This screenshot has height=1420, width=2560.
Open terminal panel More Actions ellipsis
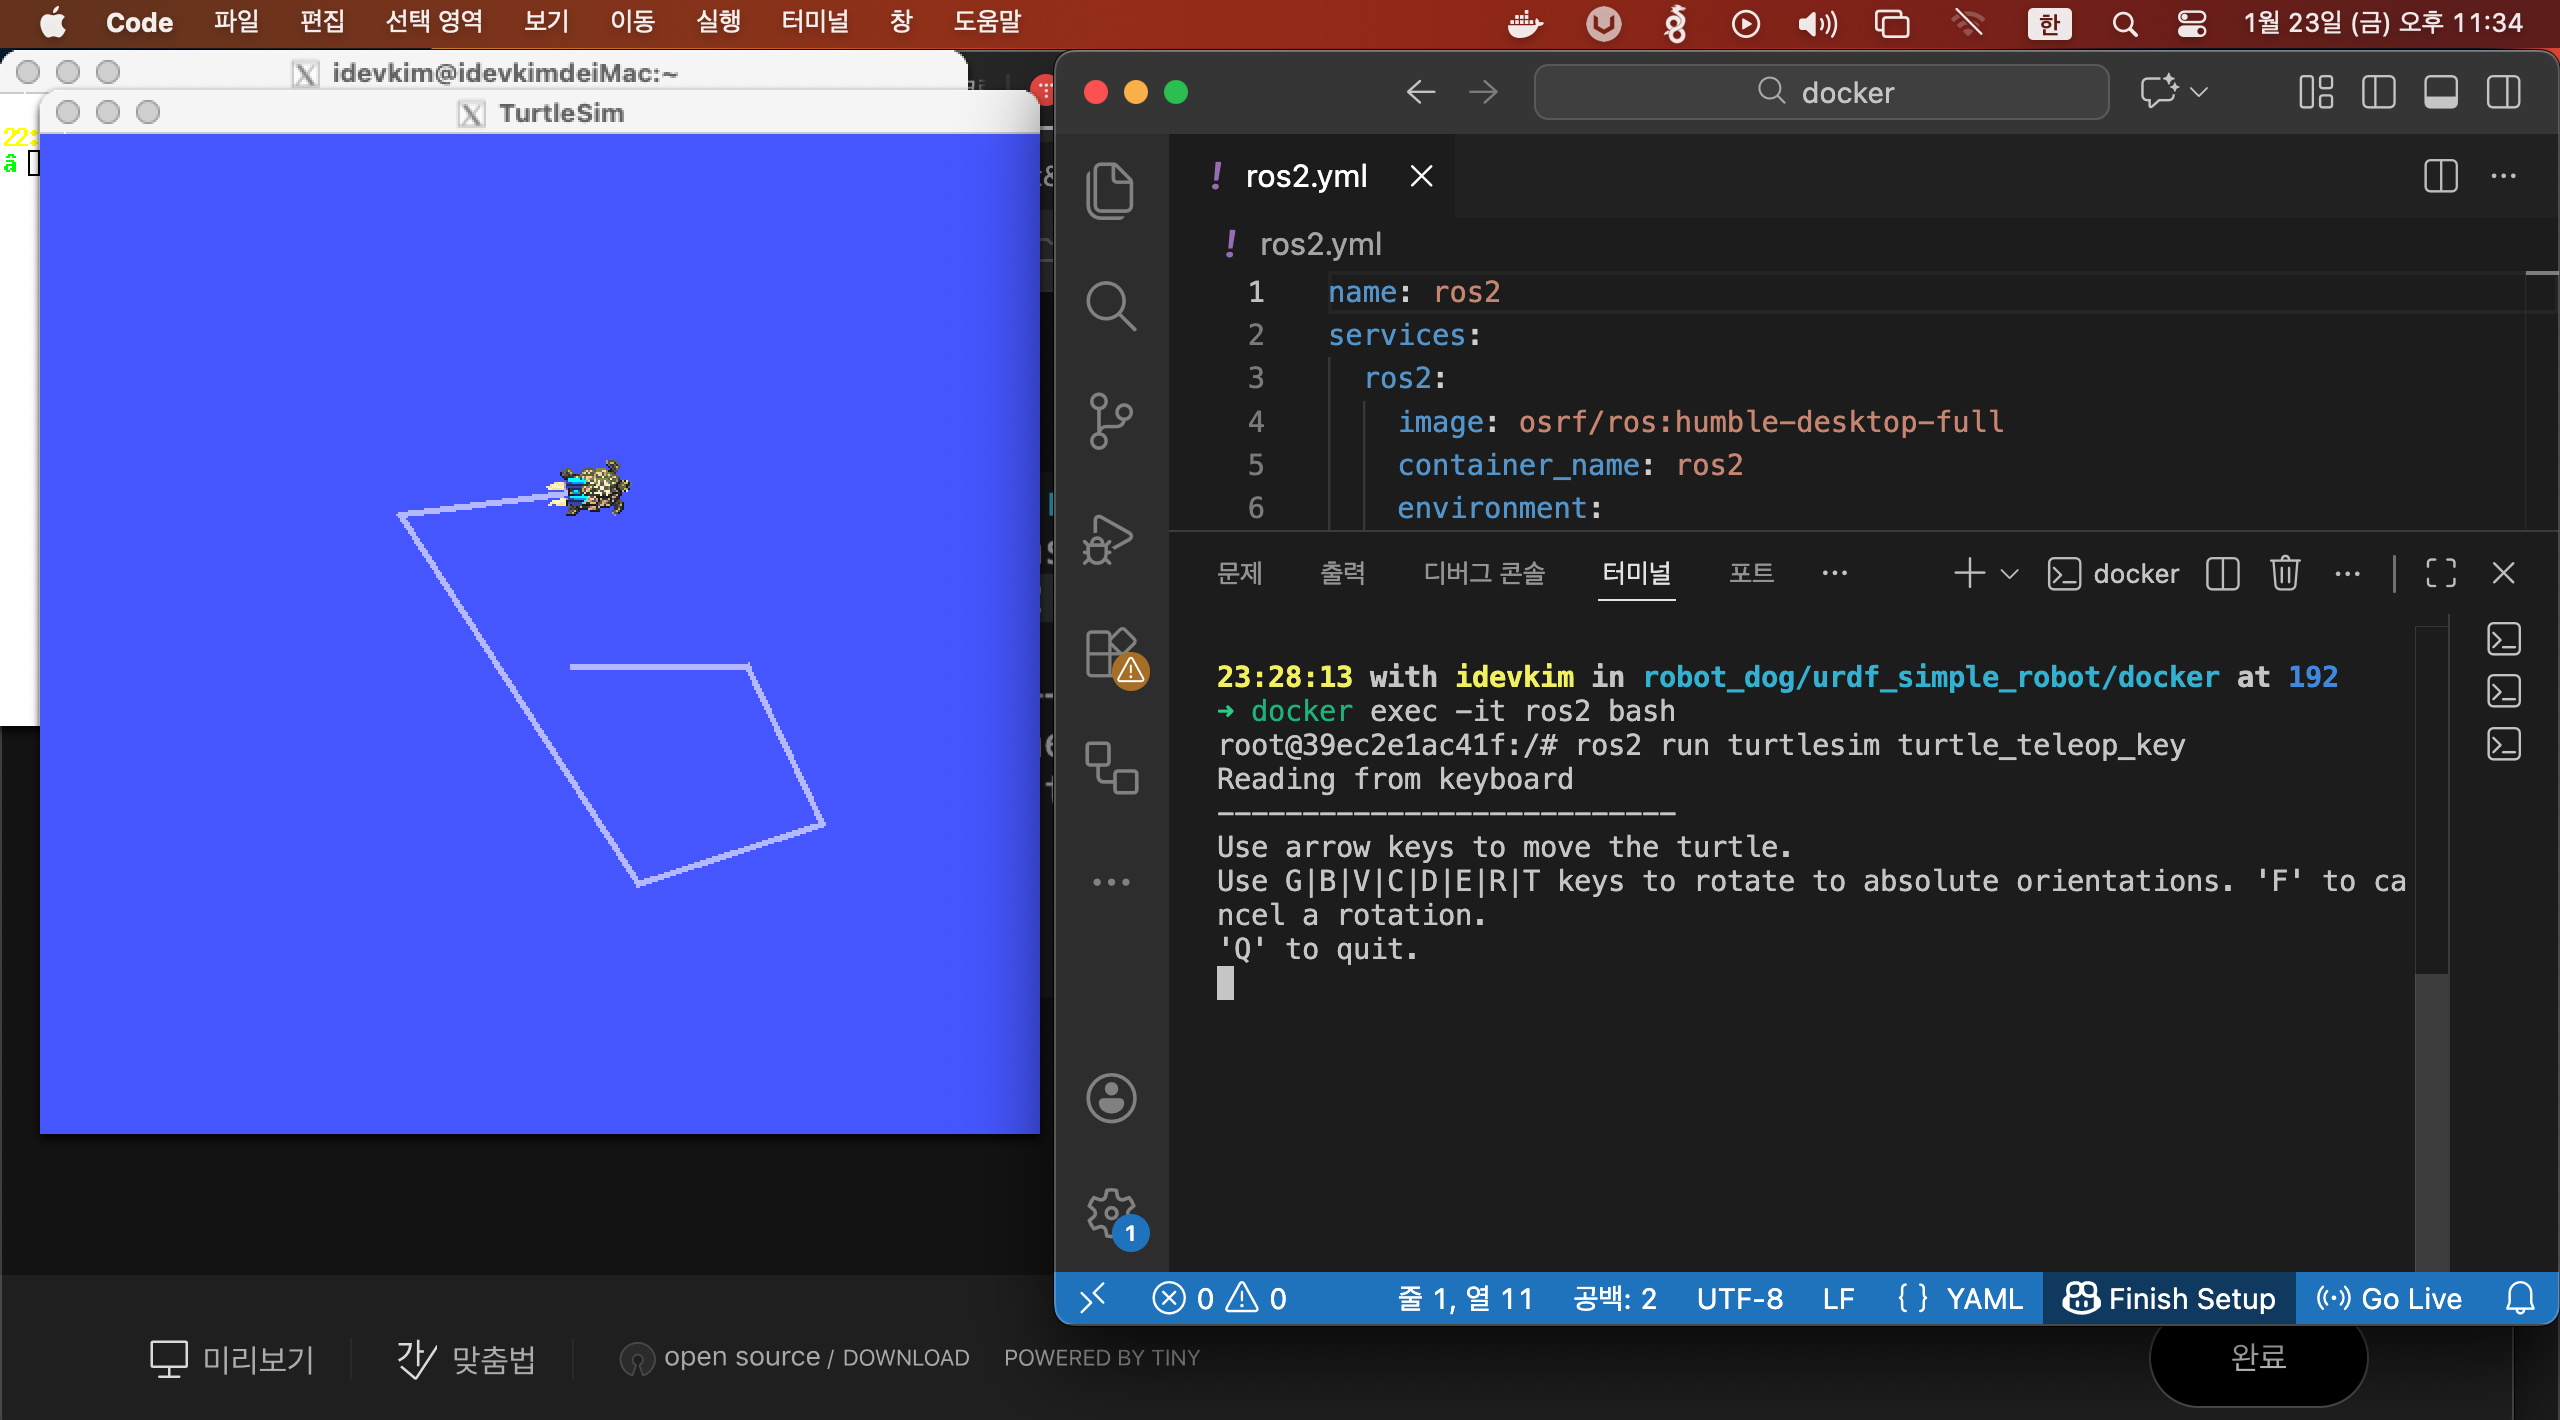(2347, 574)
